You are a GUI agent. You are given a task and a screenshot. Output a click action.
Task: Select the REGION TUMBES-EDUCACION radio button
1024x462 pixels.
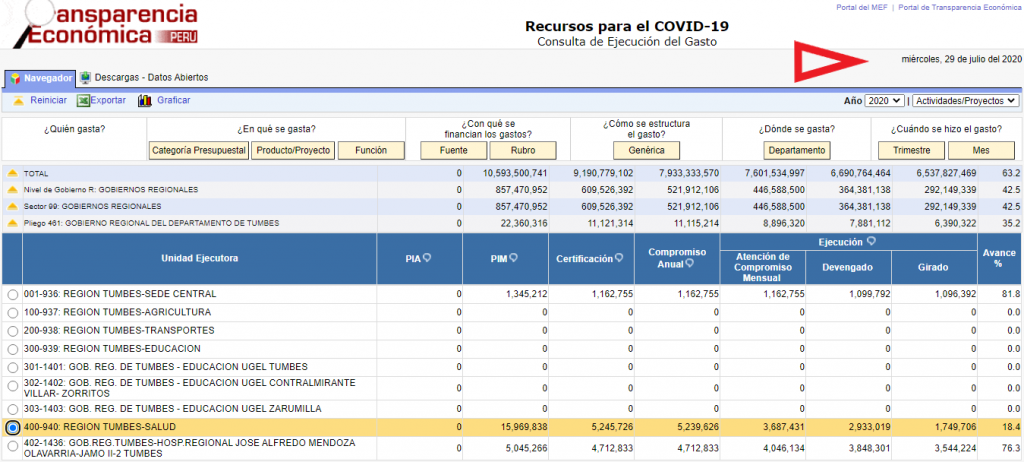tap(12, 349)
